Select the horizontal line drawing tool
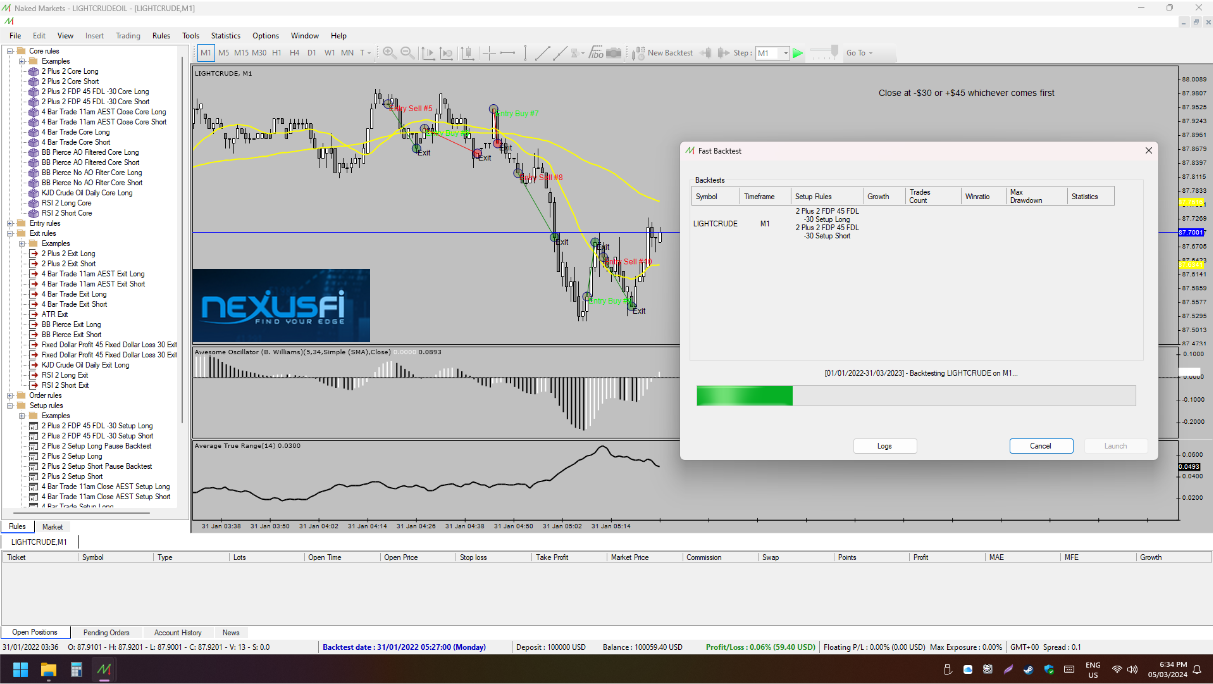This screenshot has height=684, width=1213. pos(507,52)
